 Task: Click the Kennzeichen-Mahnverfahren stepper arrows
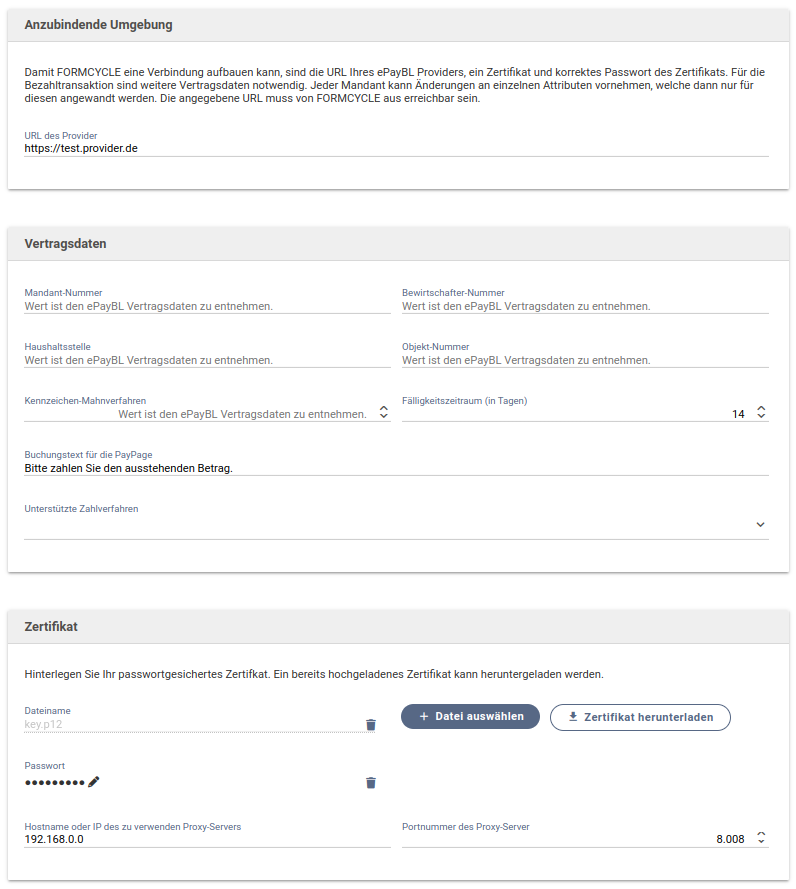[x=384, y=413]
